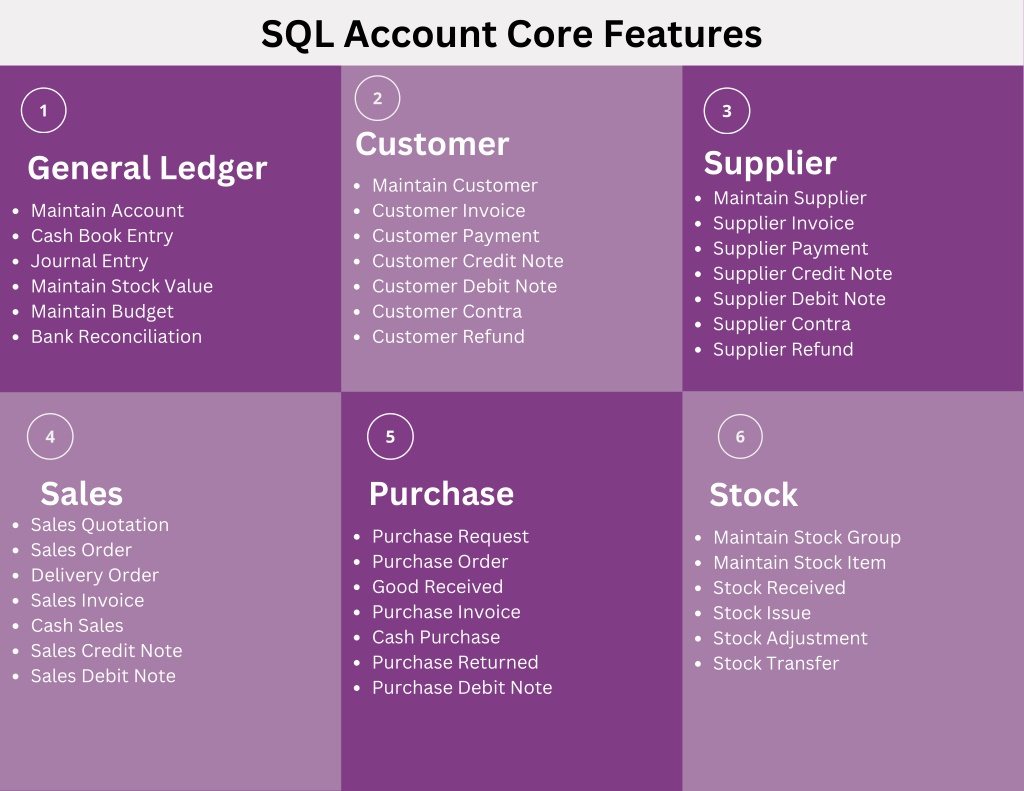Select the Customer Credit Note entry
Image resolution: width=1024 pixels, height=791 pixels.
tap(468, 261)
